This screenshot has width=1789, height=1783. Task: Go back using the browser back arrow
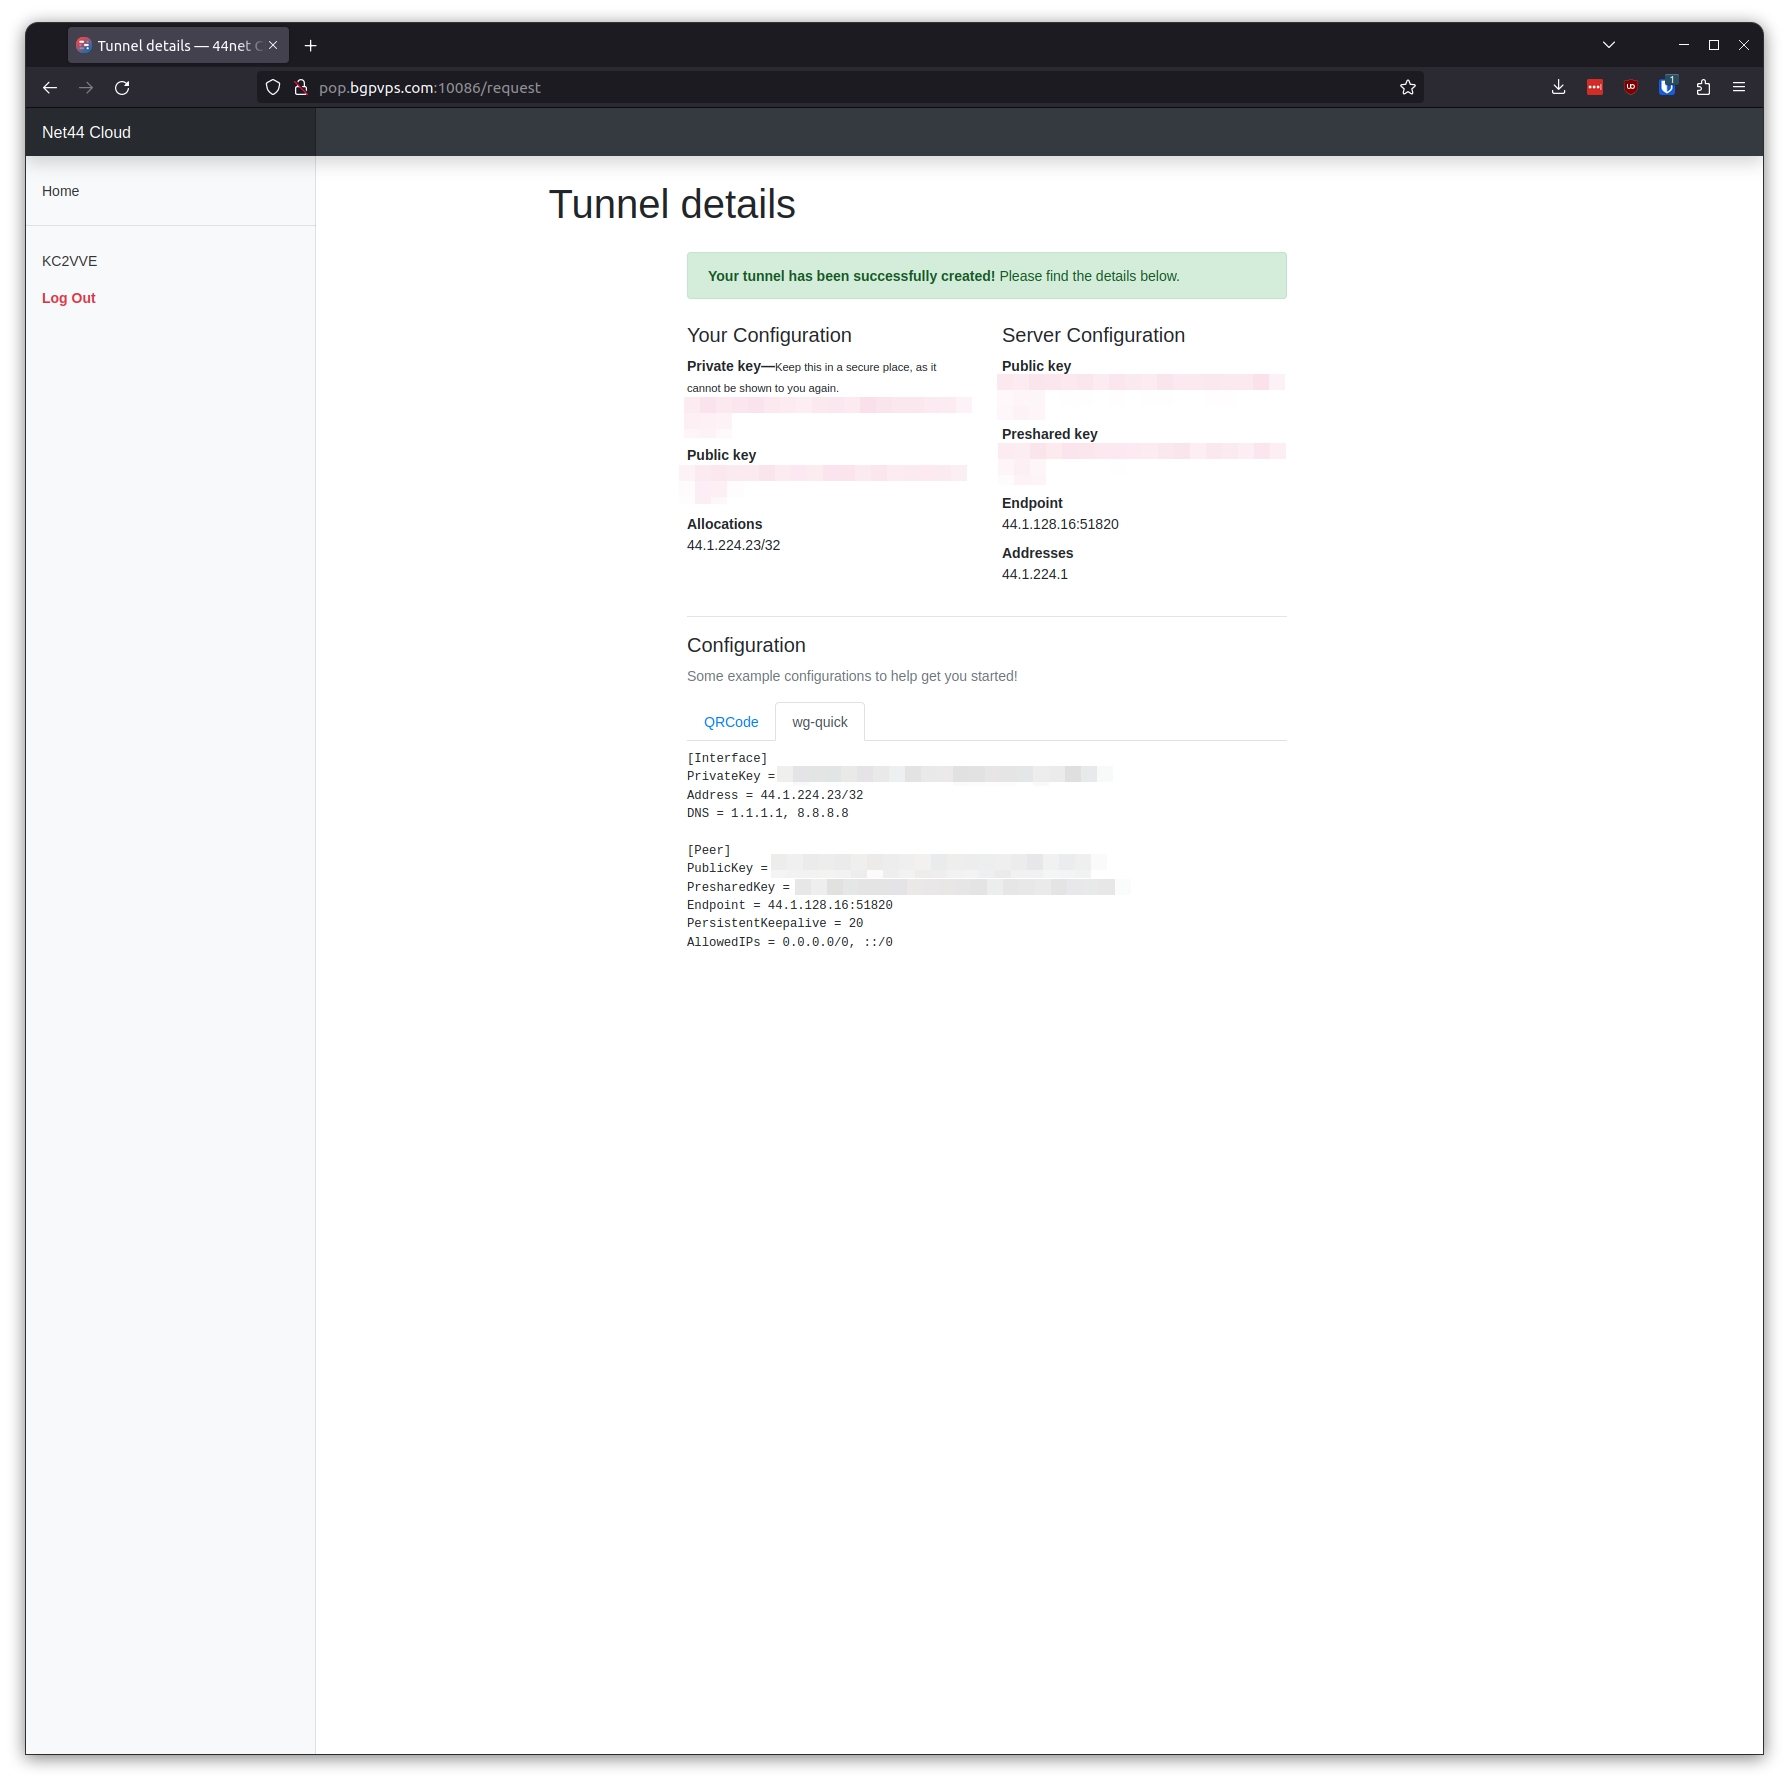(50, 88)
